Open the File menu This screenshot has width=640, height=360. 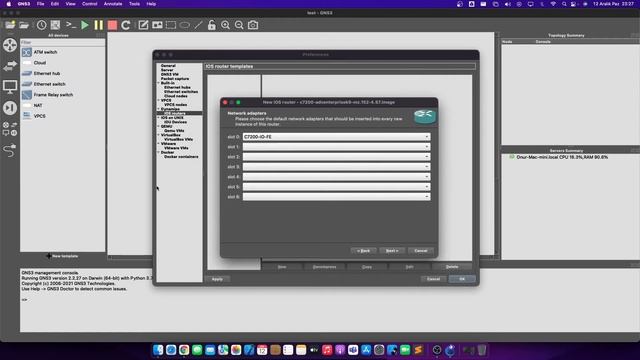[x=40, y=4]
